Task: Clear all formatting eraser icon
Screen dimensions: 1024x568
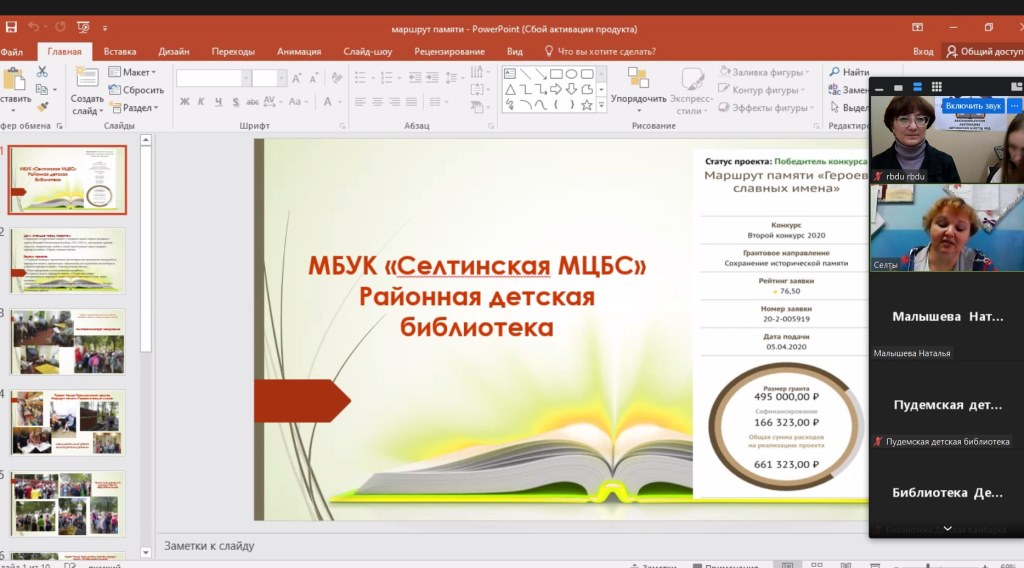Action: click(x=336, y=78)
